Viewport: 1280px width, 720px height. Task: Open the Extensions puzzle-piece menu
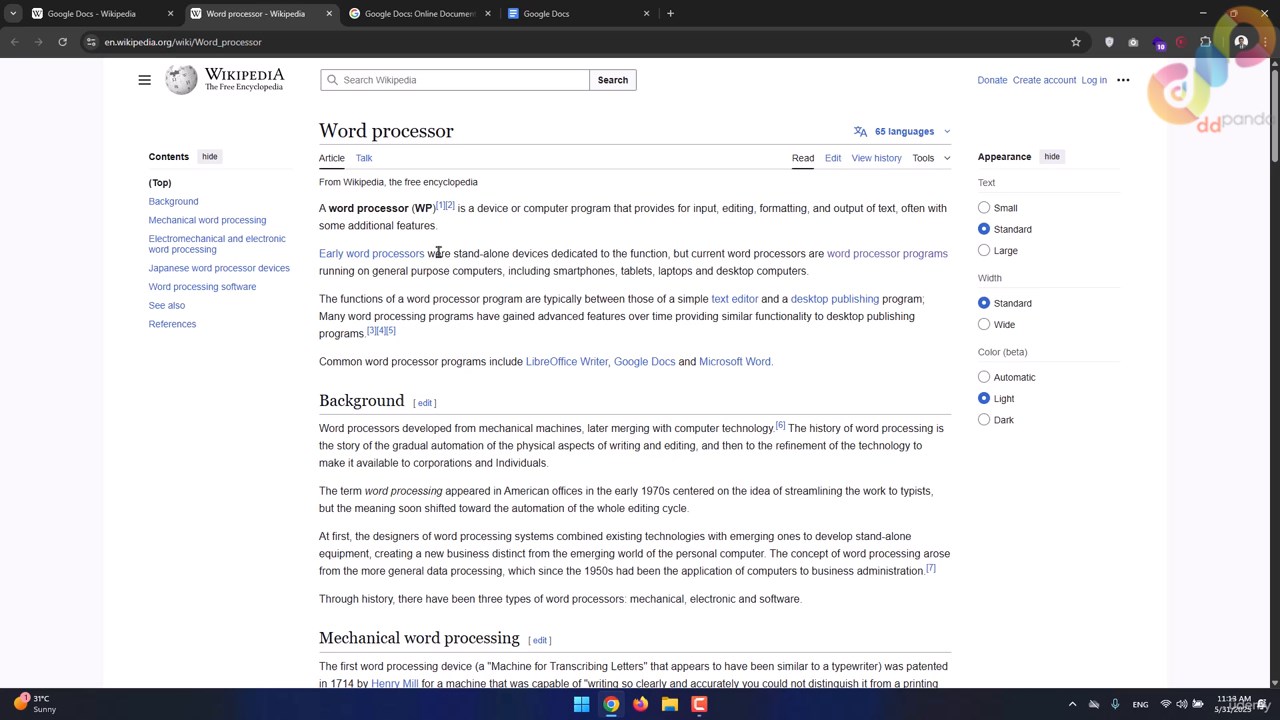tap(1205, 42)
